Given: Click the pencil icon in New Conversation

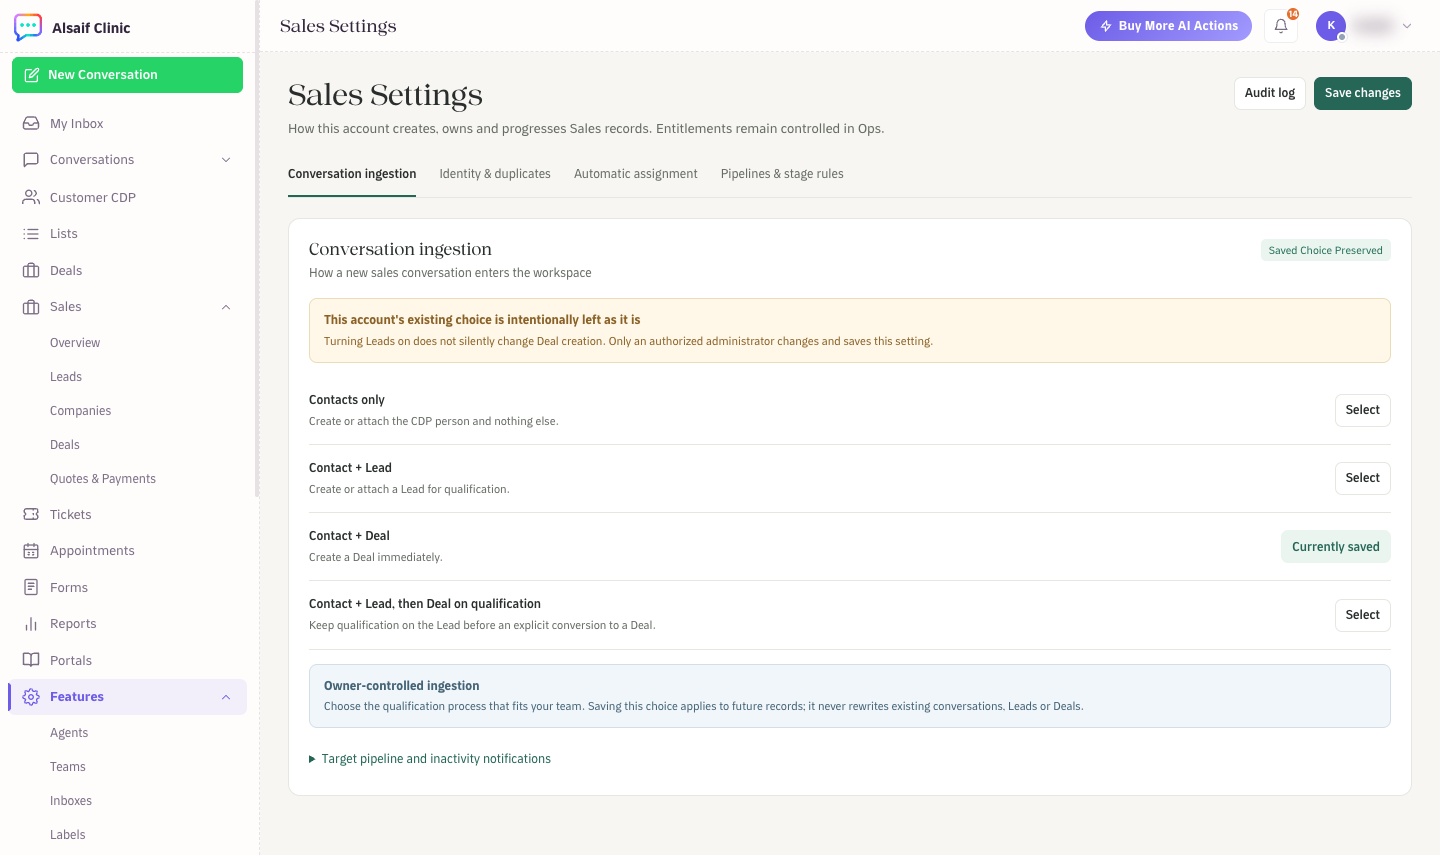Looking at the screenshot, I should tap(32, 75).
